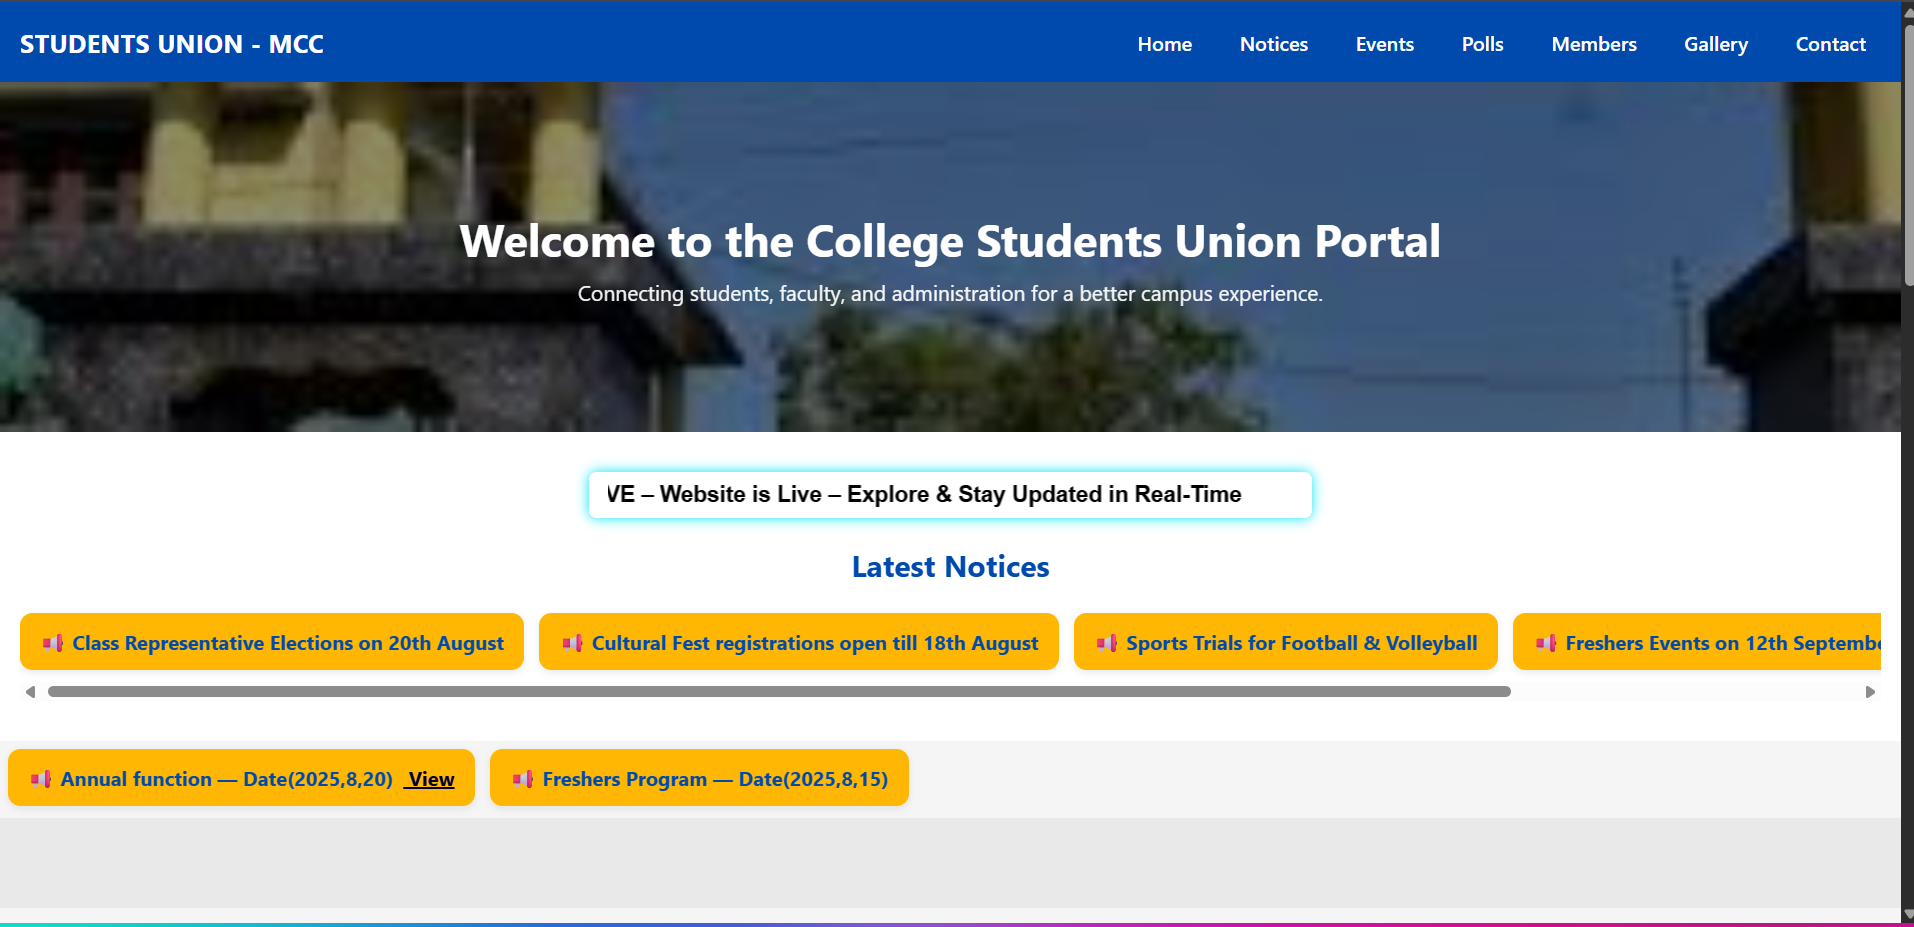Image resolution: width=1914 pixels, height=927 pixels.
Task: Open the Events navigation link
Action: pyautogui.click(x=1384, y=44)
